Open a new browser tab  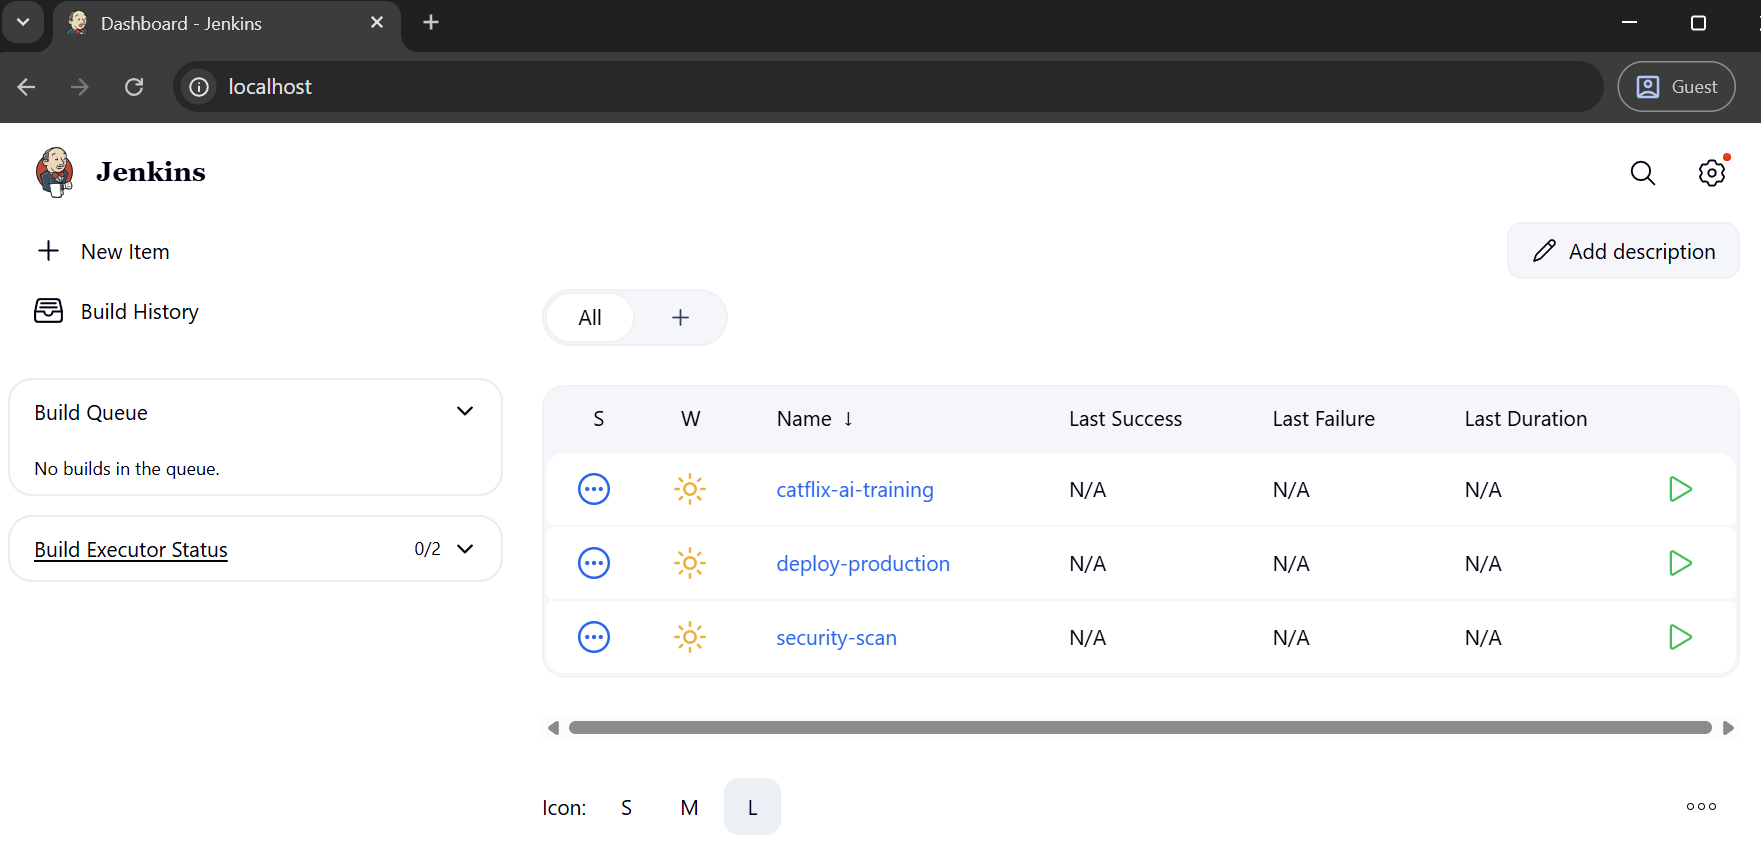pyautogui.click(x=431, y=22)
